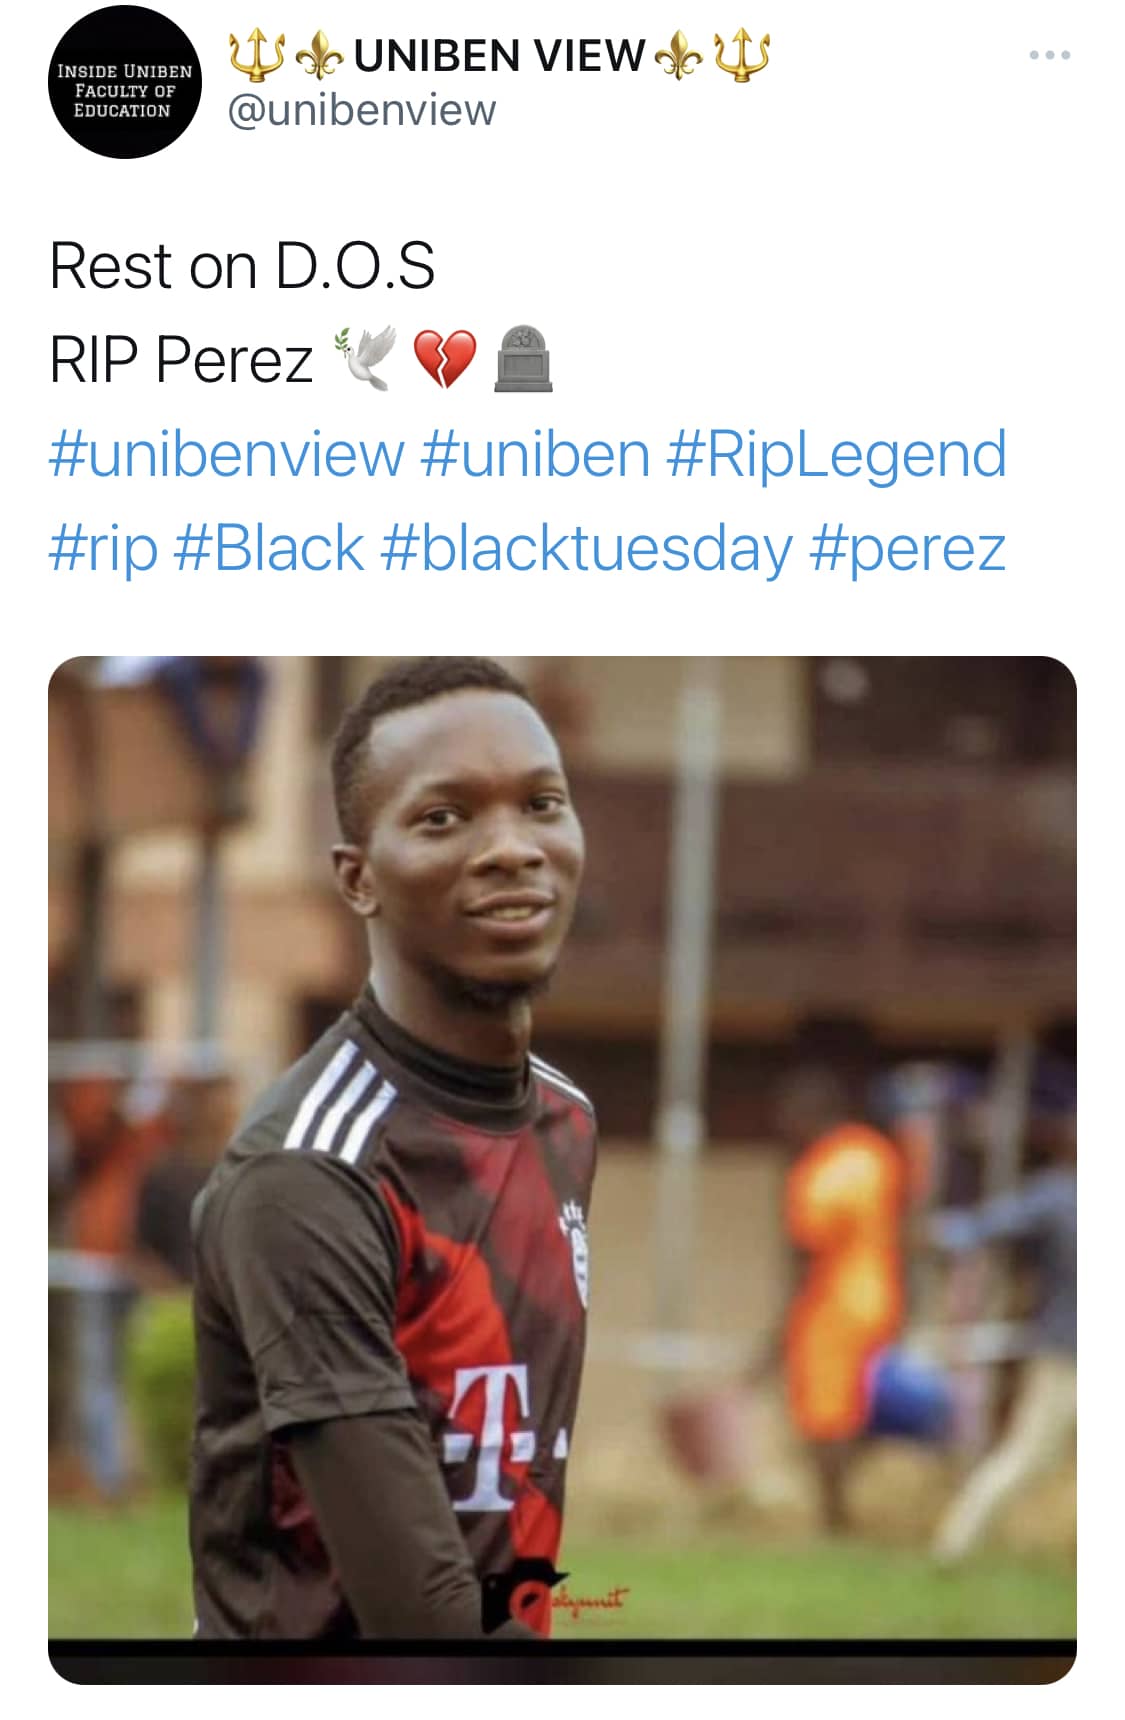Open the UNIBEN VIEW display name
The width and height of the screenshot is (1125, 1720).
pos(499,56)
